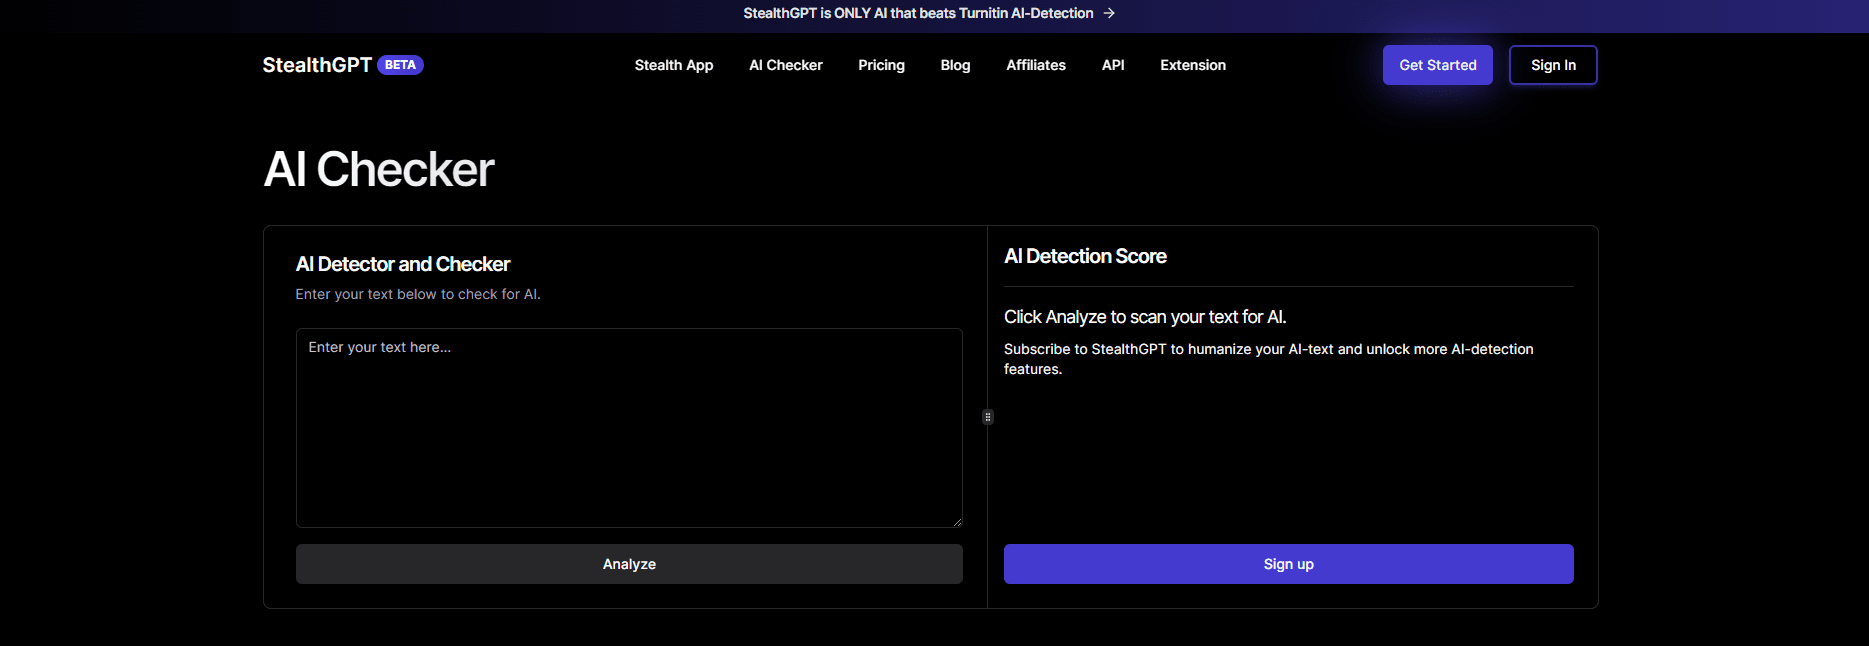Viewport: 1869px width, 646px height.
Task: Click the arrow icon in top banner
Action: [1109, 13]
